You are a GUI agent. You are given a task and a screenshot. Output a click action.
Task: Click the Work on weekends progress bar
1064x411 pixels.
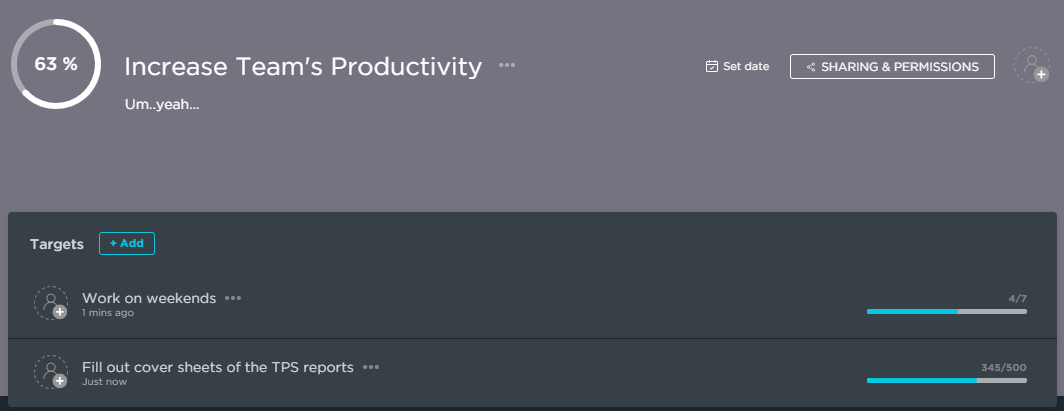pyautogui.click(x=946, y=312)
